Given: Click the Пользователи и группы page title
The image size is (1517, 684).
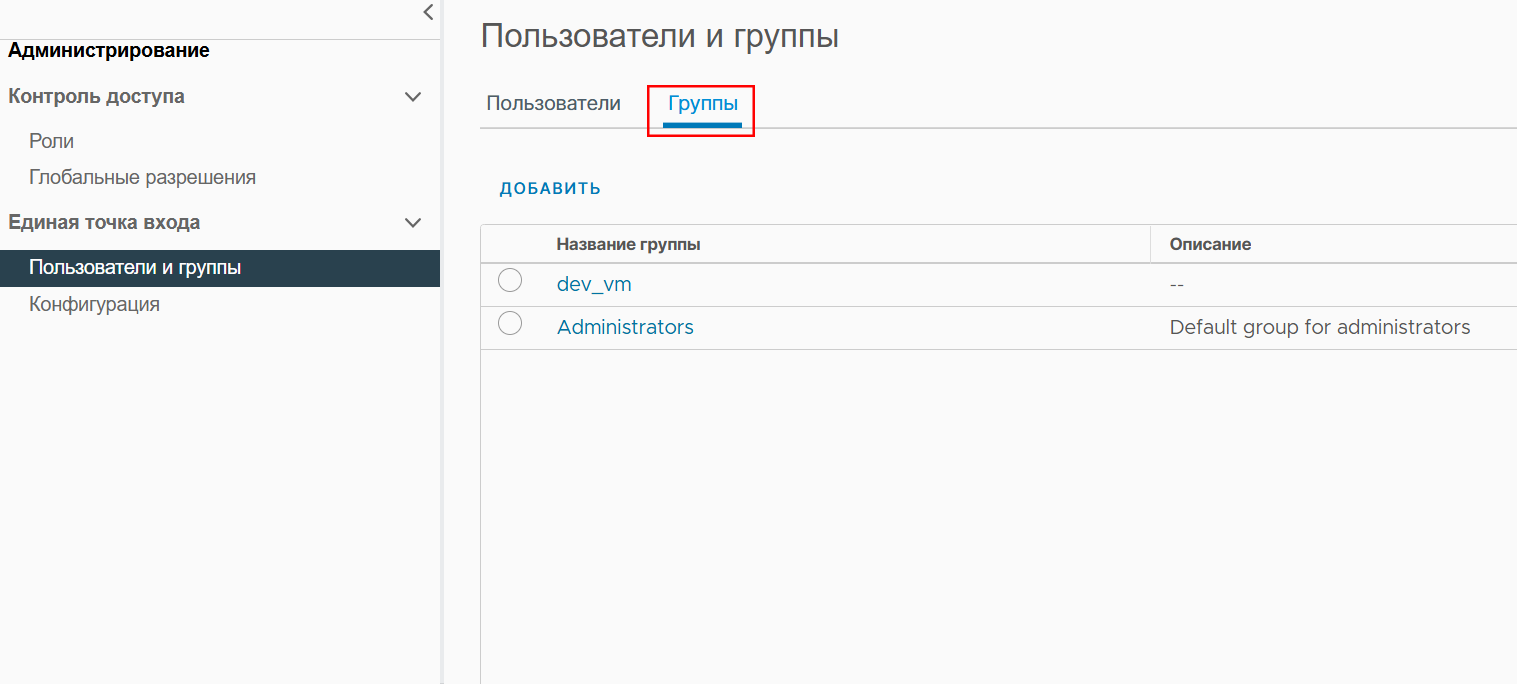Looking at the screenshot, I should click(660, 37).
